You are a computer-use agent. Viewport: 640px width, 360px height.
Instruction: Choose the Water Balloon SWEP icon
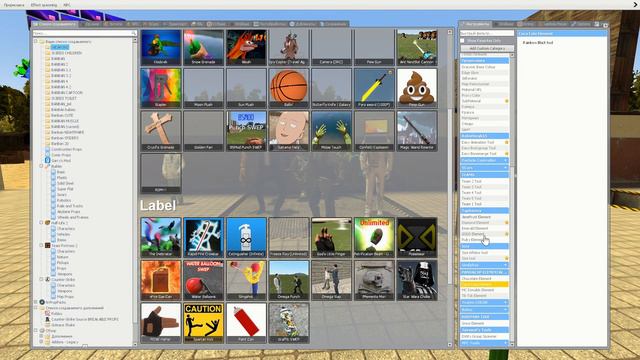(203, 280)
